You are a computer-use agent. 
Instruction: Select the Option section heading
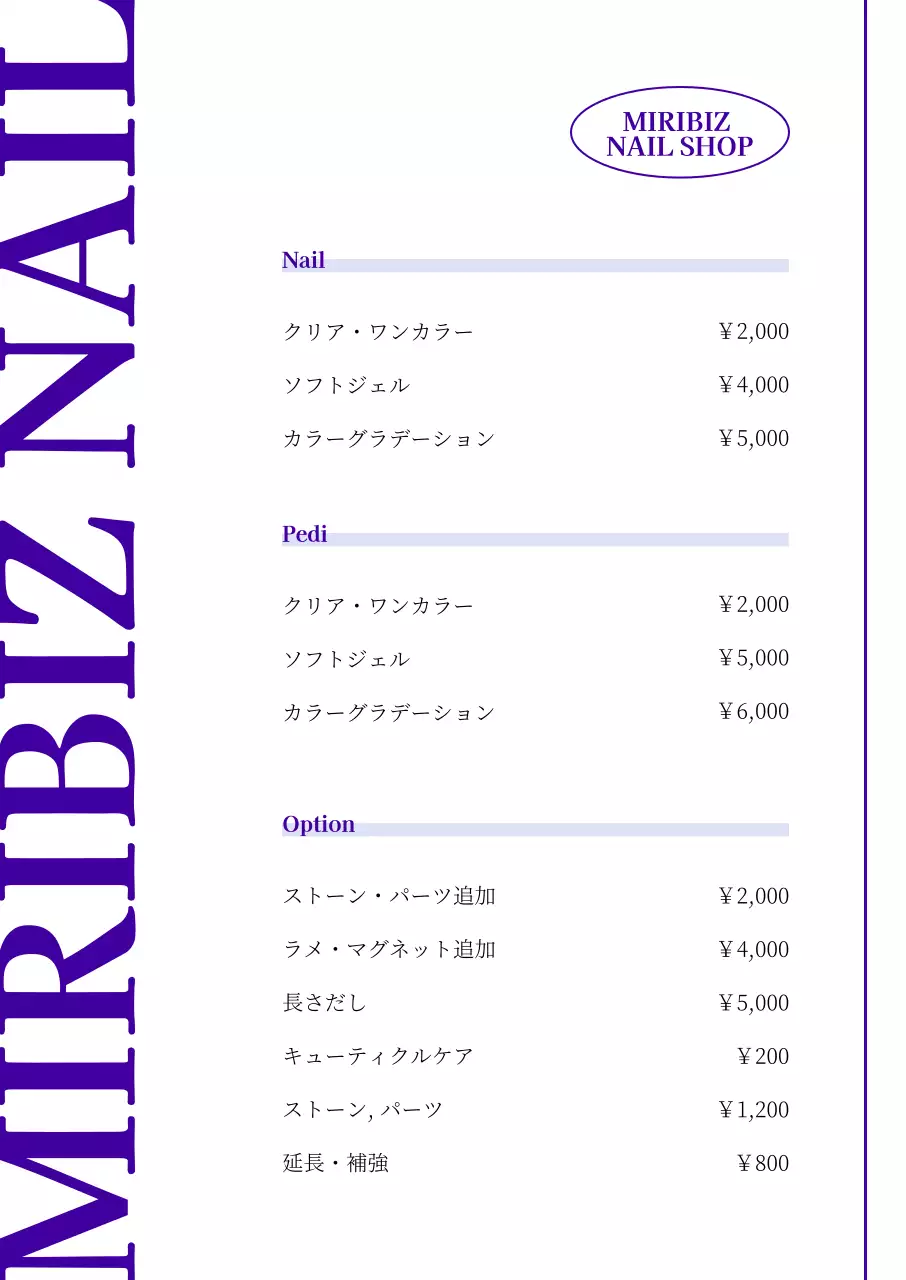[318, 825]
